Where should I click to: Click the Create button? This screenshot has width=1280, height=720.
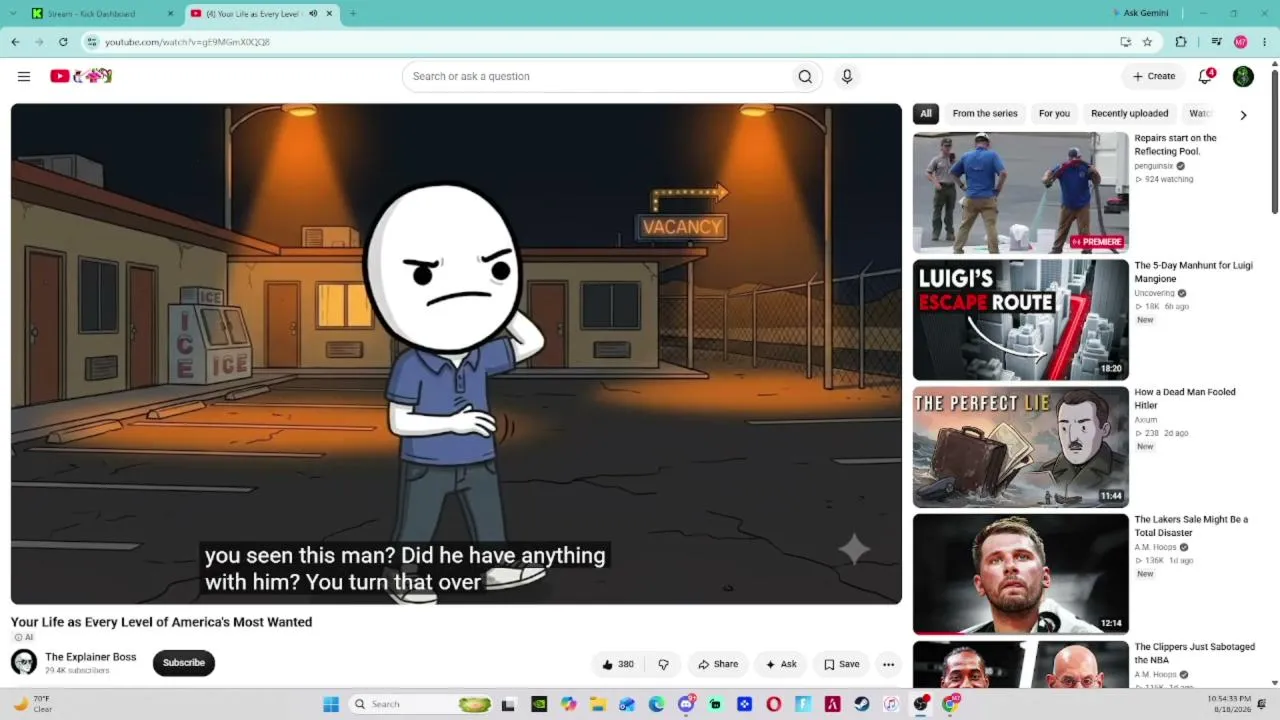pos(1154,76)
